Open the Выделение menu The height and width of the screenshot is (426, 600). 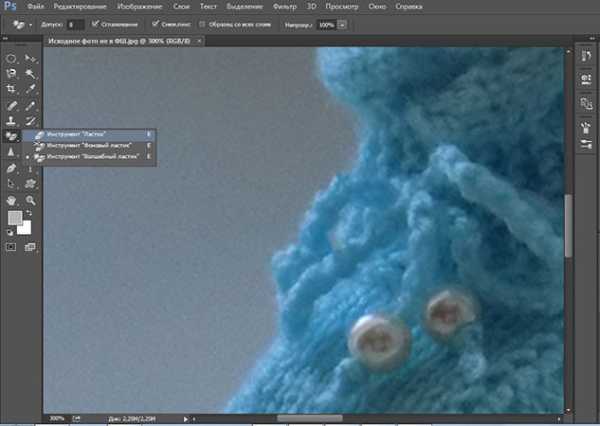pyautogui.click(x=245, y=6)
